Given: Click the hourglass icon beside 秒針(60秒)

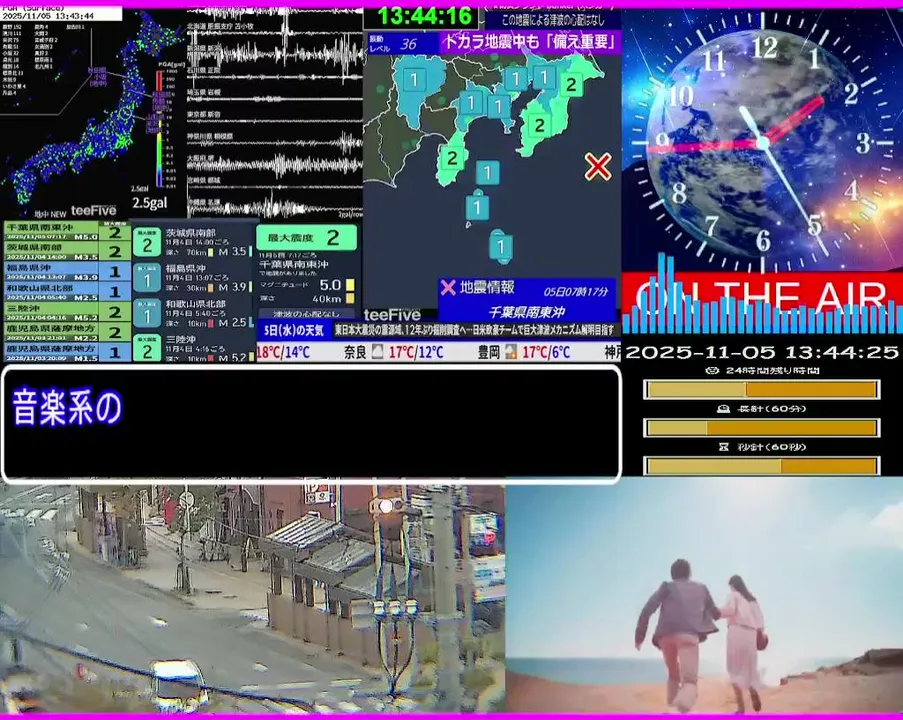Looking at the screenshot, I should (724, 446).
